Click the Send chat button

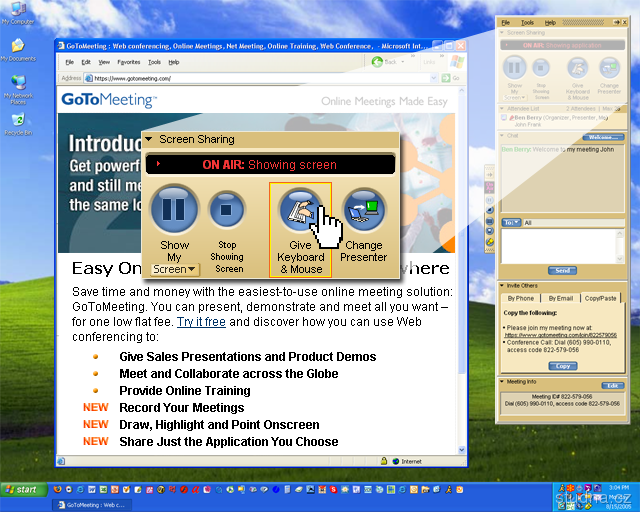(562, 270)
